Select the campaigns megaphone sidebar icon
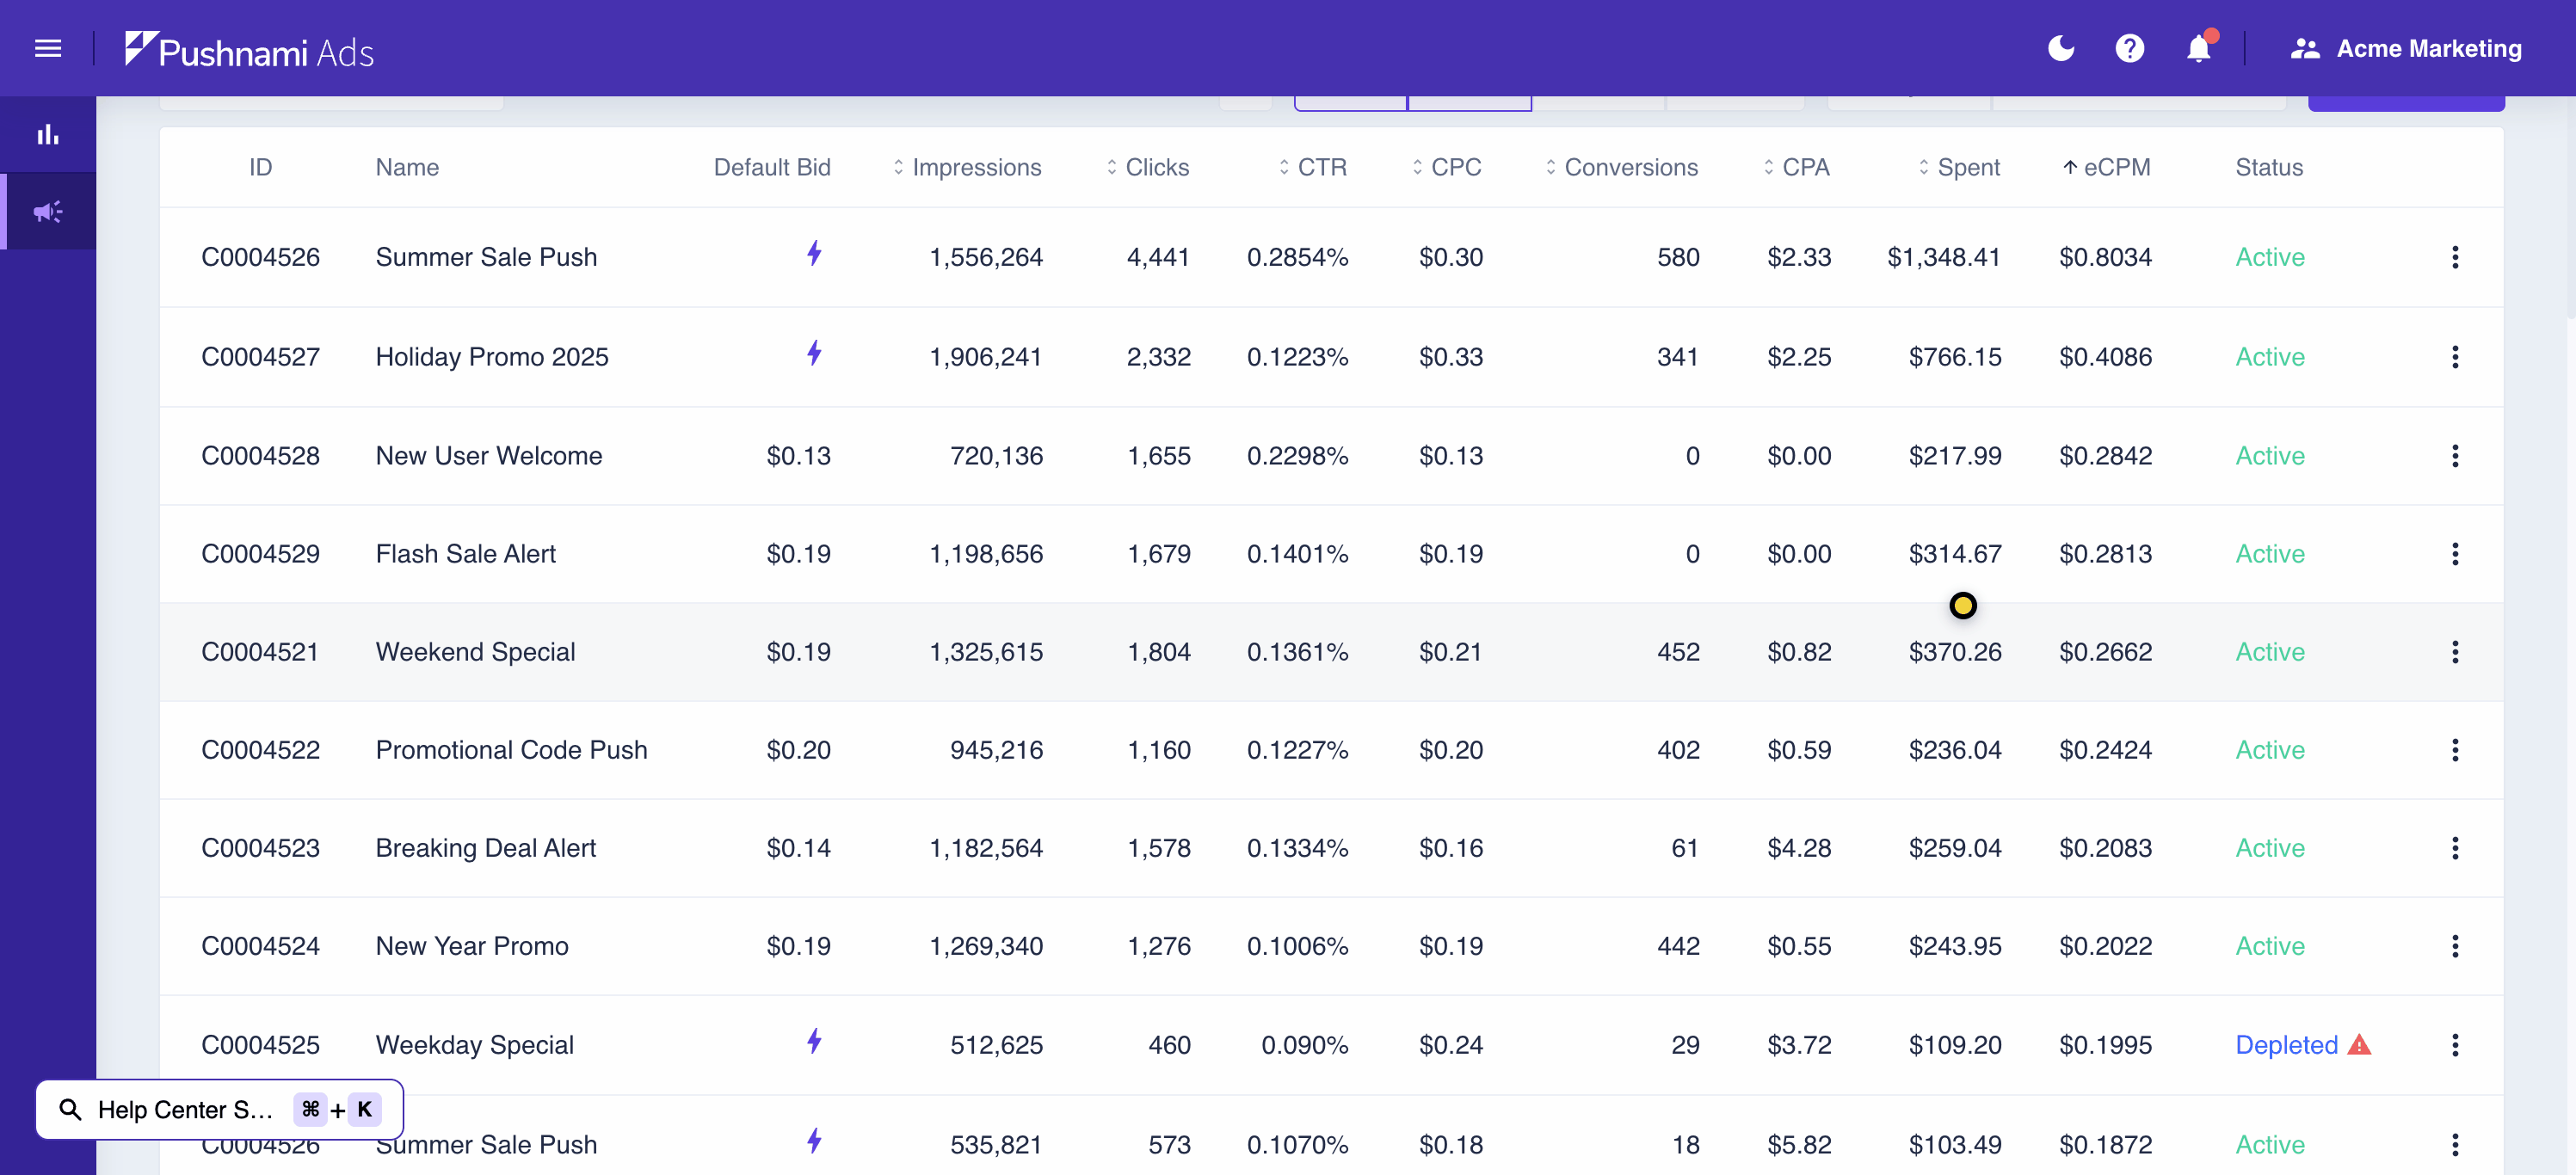The height and width of the screenshot is (1175, 2576). [48, 212]
